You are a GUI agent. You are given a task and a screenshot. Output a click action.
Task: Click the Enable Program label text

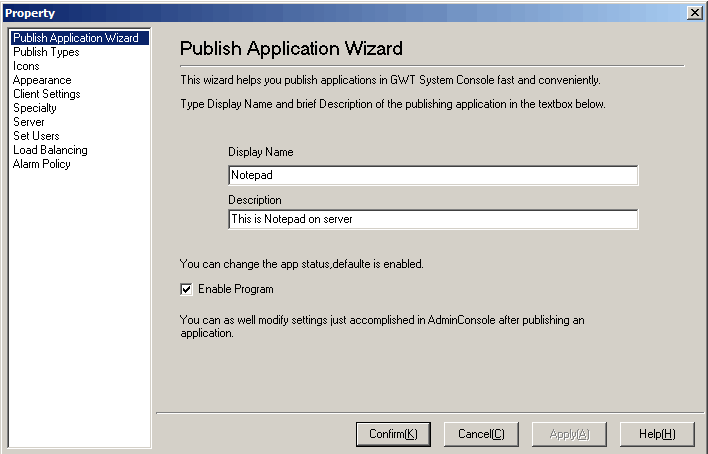[235, 289]
